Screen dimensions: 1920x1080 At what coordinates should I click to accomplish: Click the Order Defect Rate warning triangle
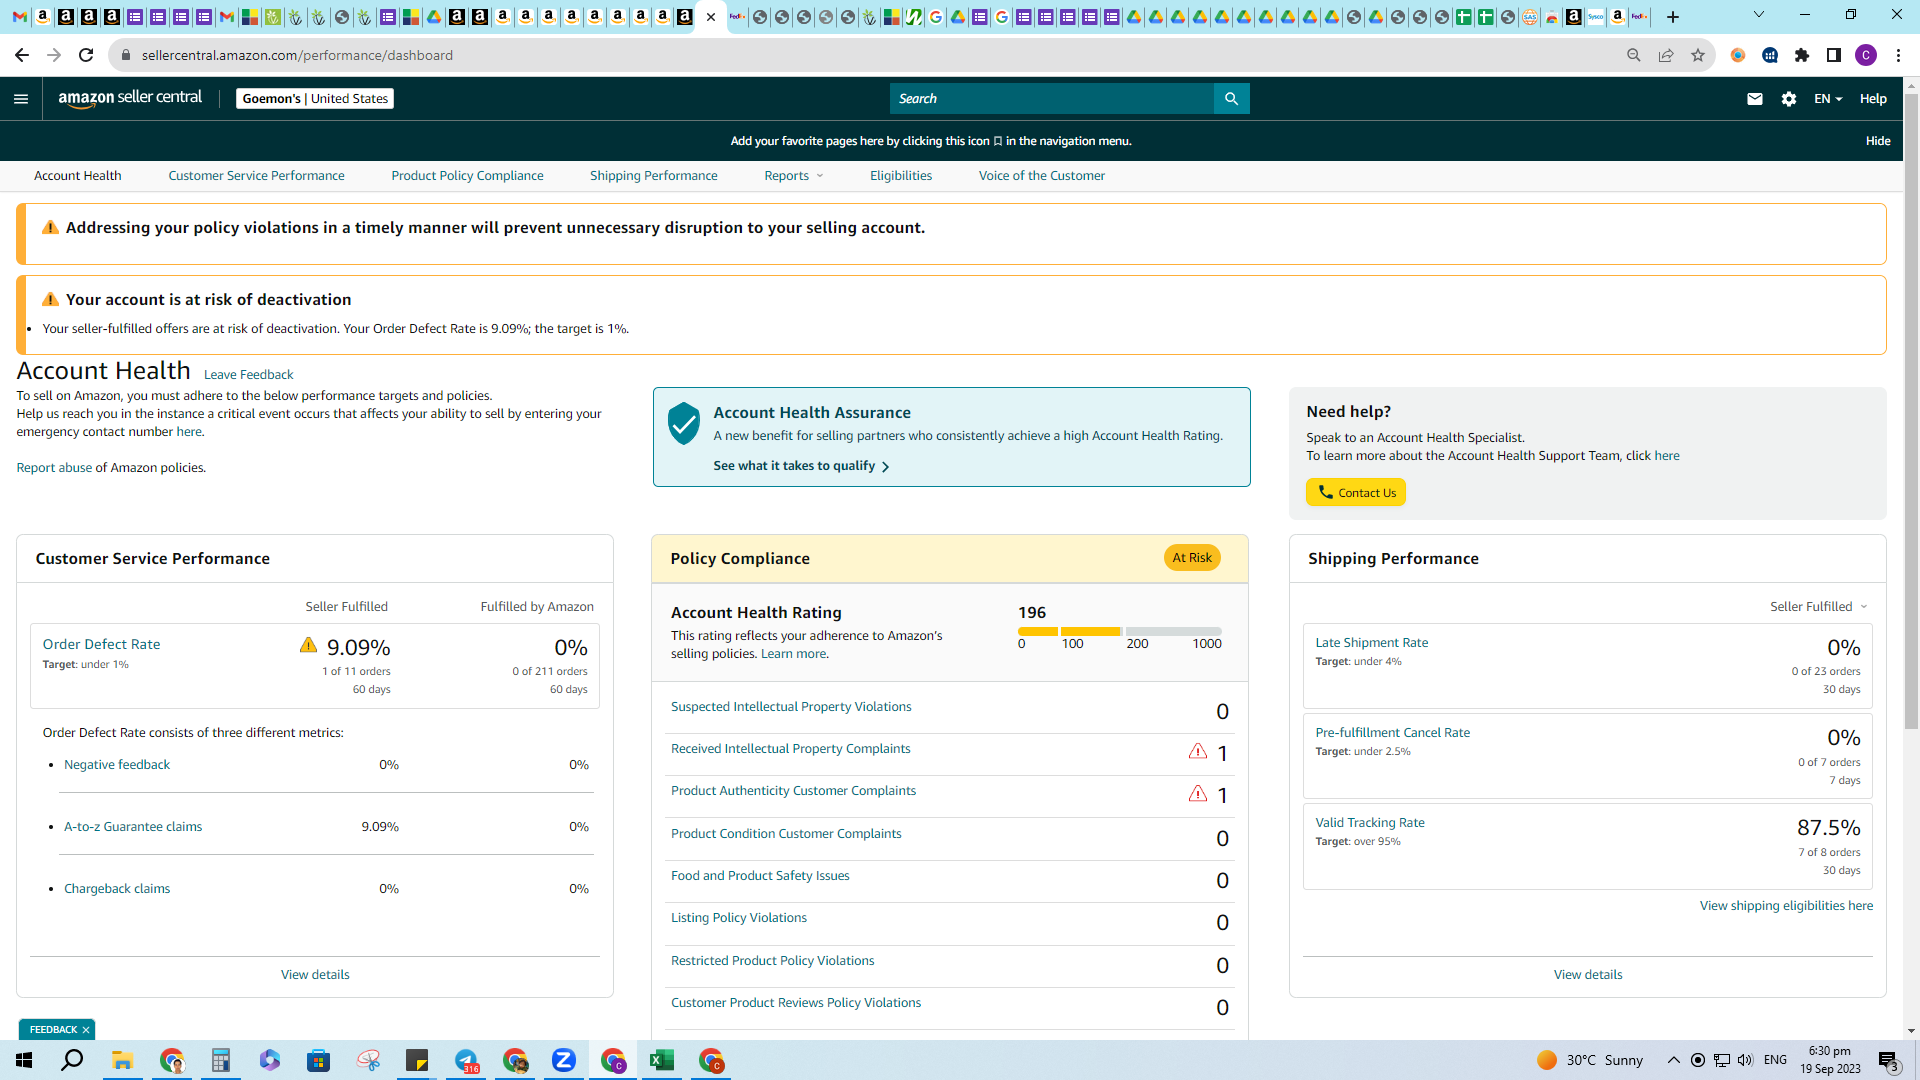pos(308,645)
